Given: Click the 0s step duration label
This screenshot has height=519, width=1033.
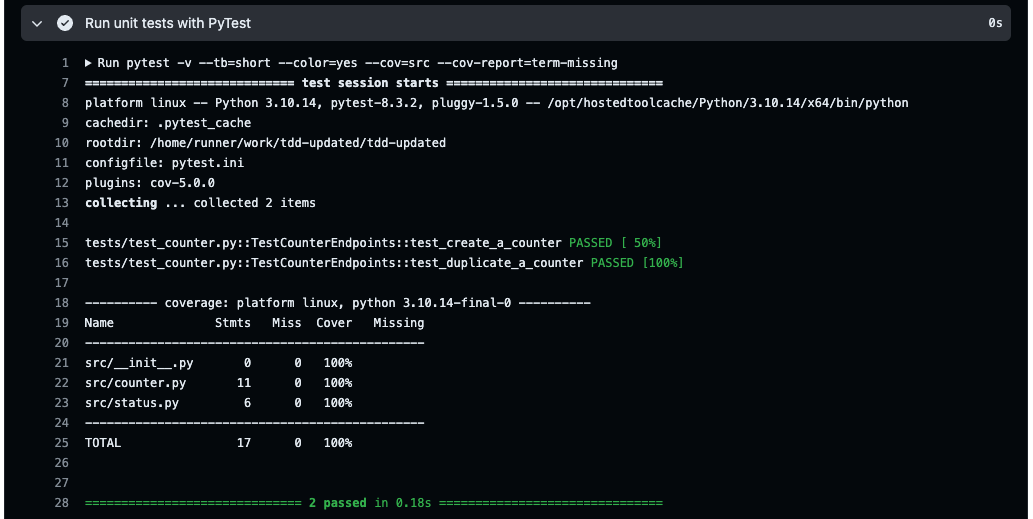Looking at the screenshot, I should tap(995, 23).
